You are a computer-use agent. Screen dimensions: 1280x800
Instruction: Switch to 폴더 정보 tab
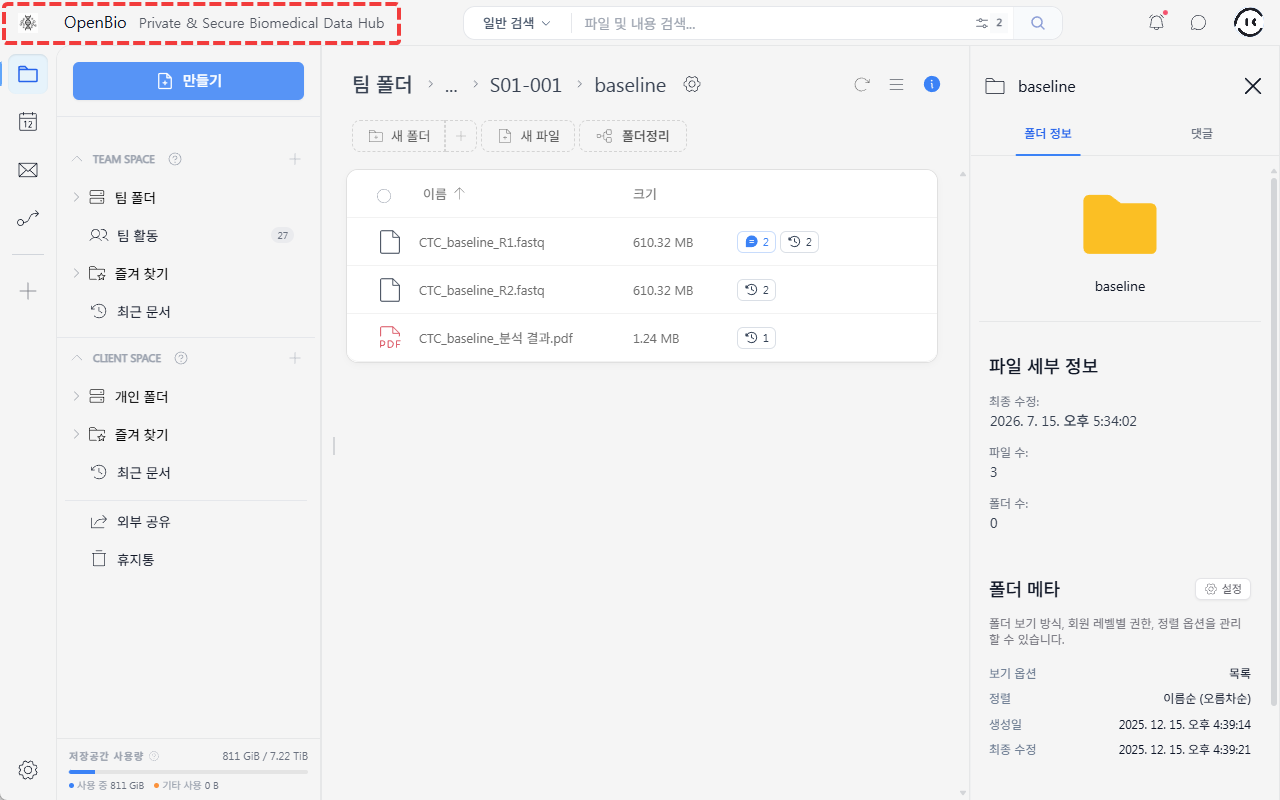coord(1048,133)
